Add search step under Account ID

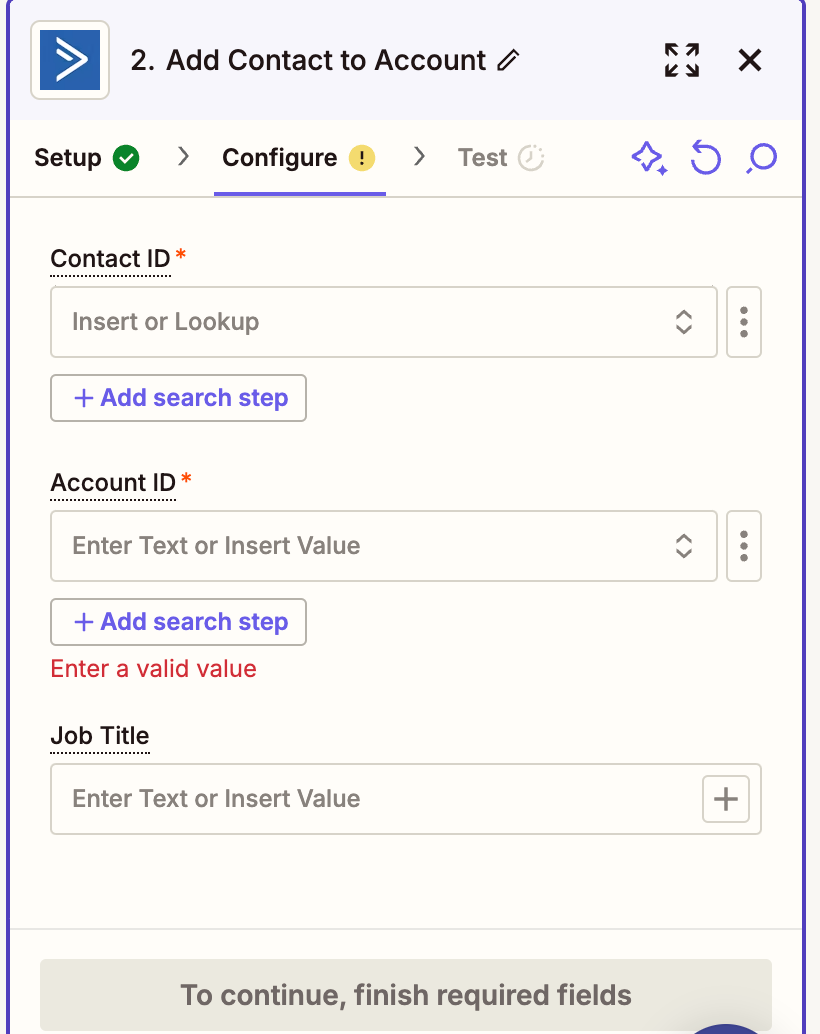[178, 622]
